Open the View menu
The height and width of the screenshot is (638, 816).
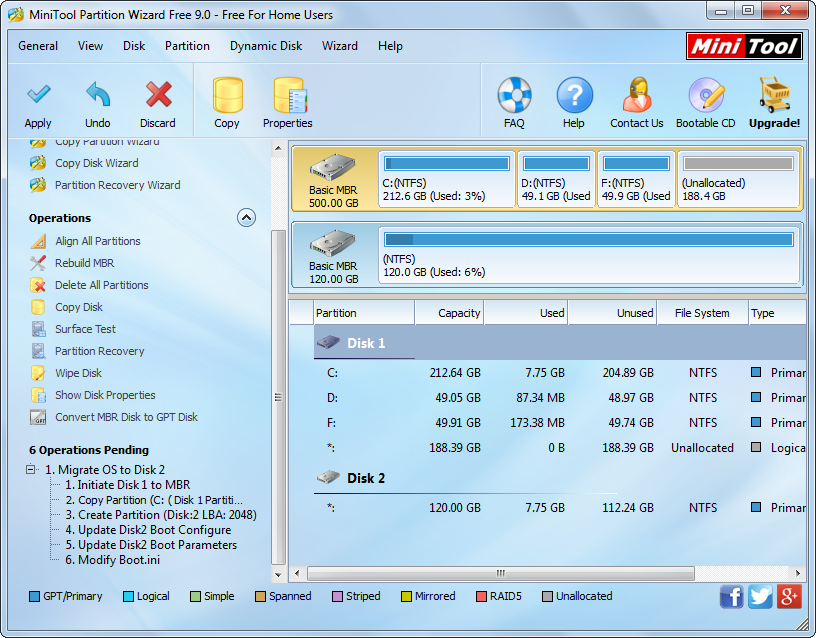tap(91, 46)
